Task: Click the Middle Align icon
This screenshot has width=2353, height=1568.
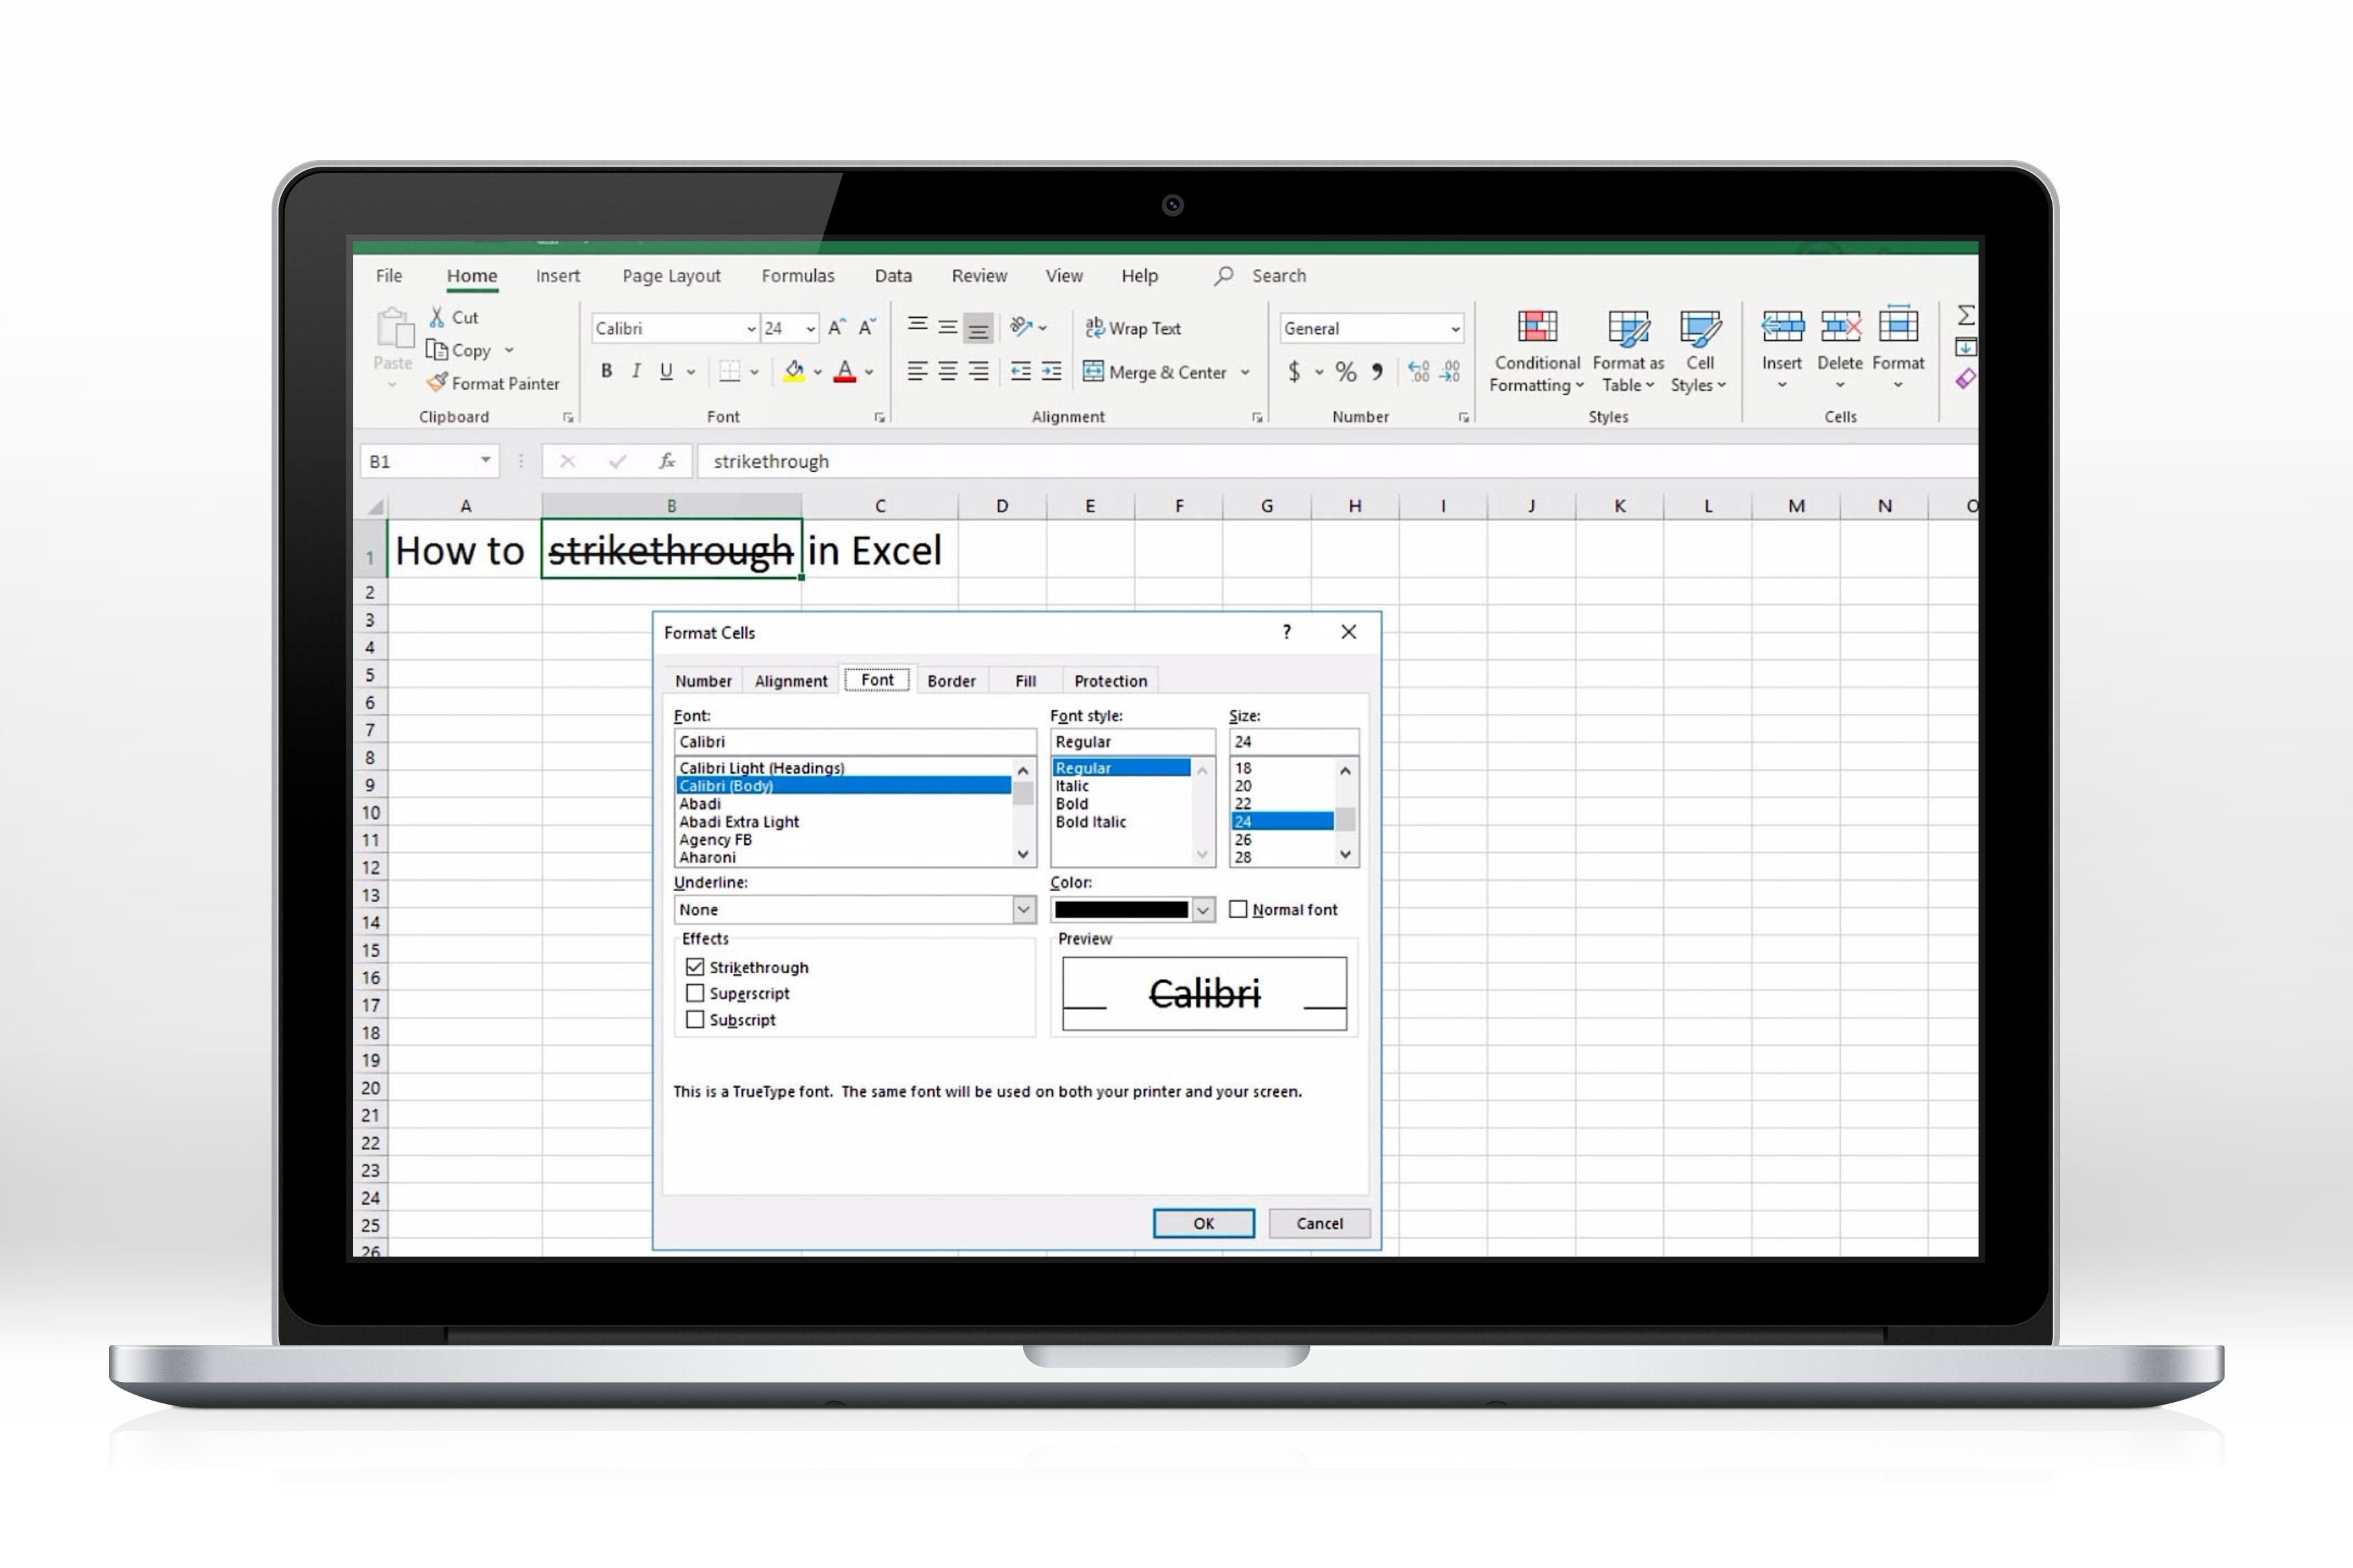Action: (948, 326)
